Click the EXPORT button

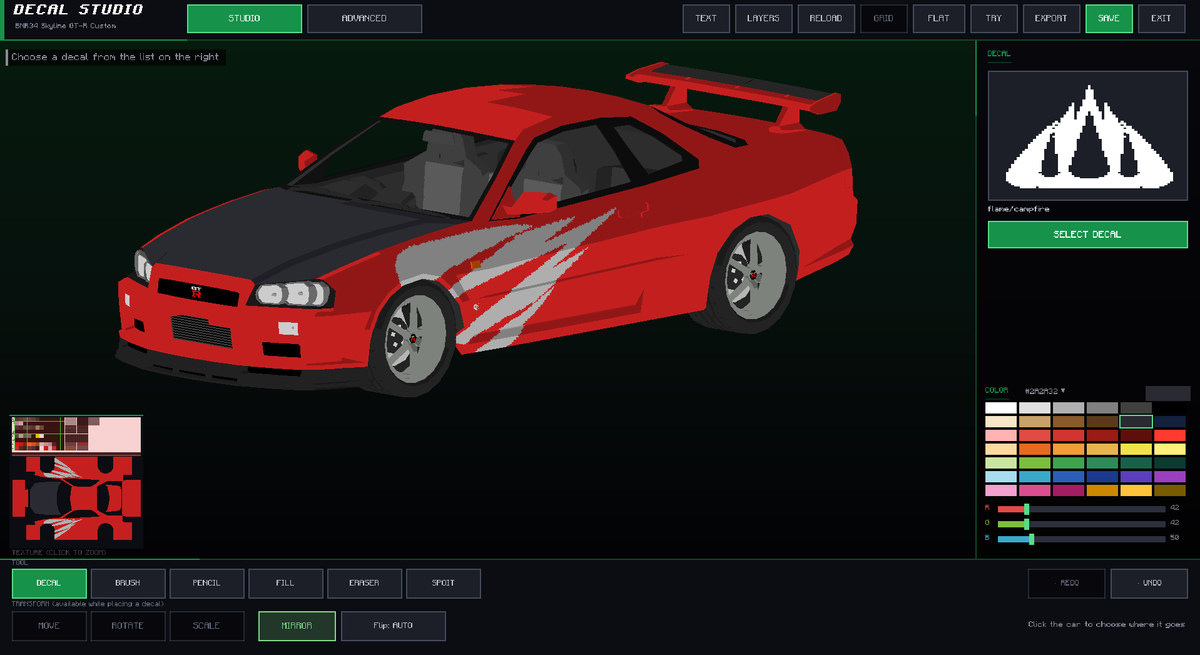click(1051, 18)
